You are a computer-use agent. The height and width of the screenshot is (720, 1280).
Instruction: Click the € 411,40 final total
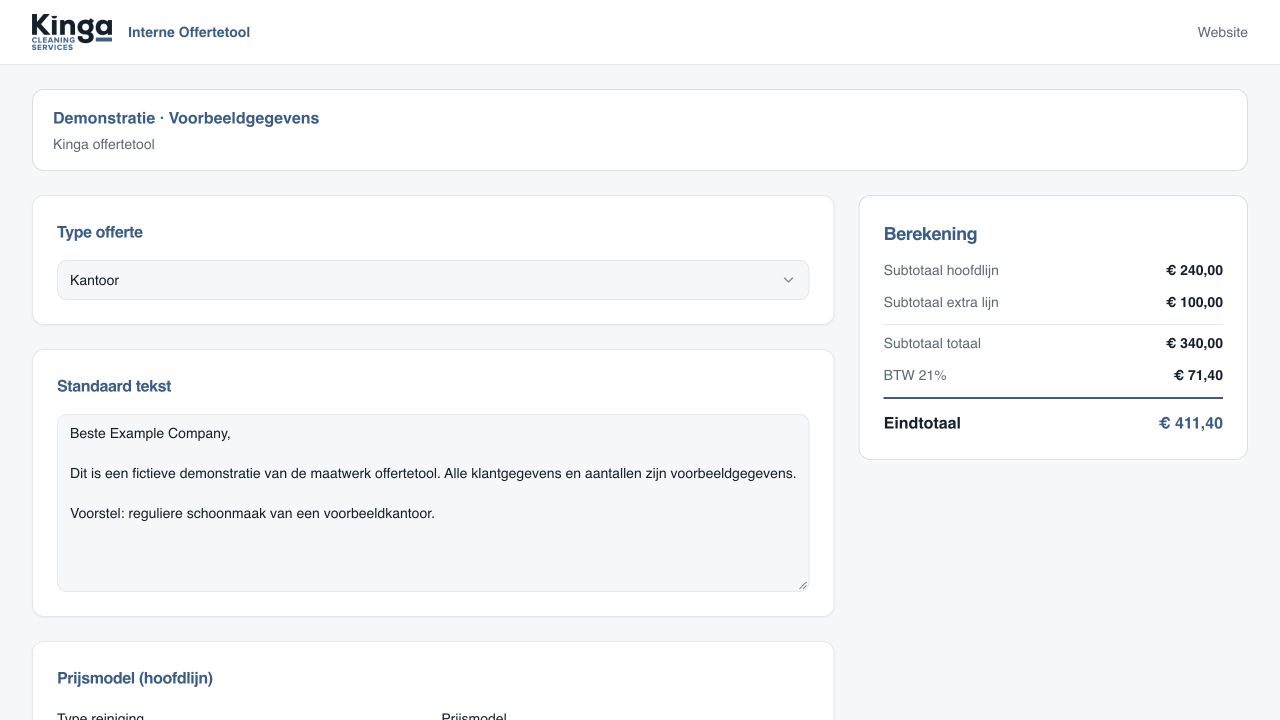pyautogui.click(x=1190, y=423)
